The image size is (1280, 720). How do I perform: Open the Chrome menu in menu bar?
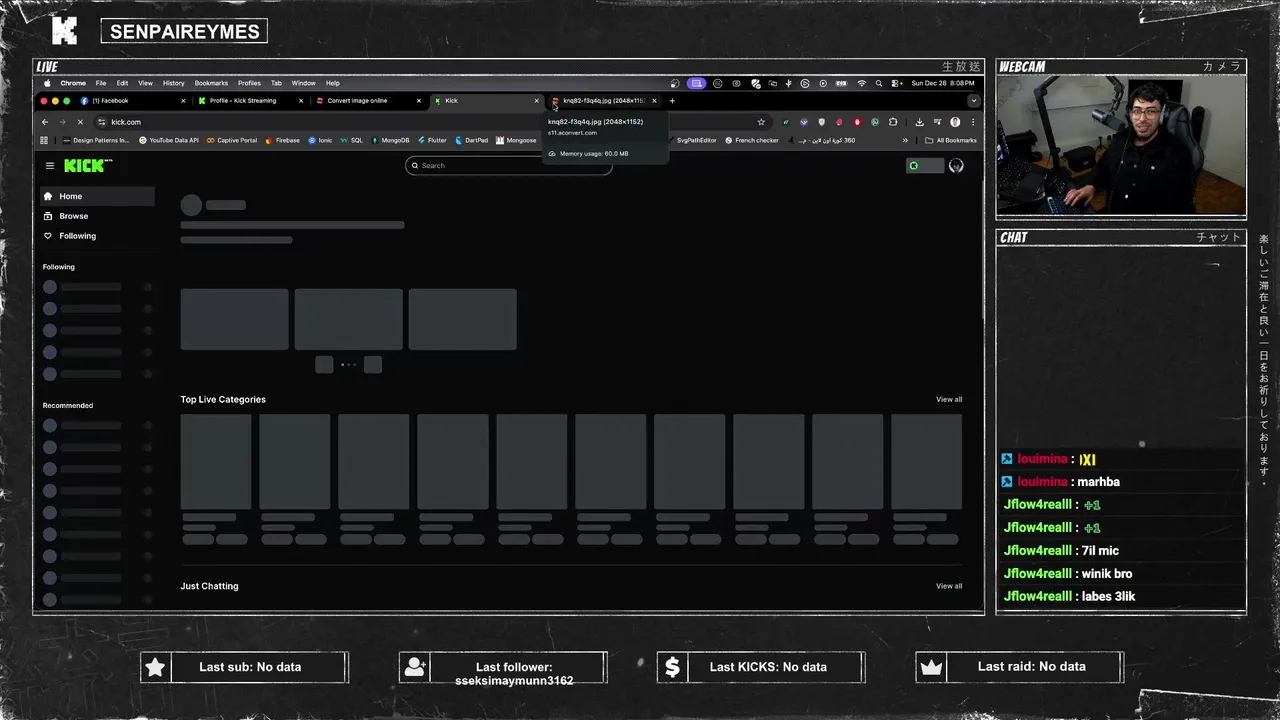pyautogui.click(x=73, y=83)
